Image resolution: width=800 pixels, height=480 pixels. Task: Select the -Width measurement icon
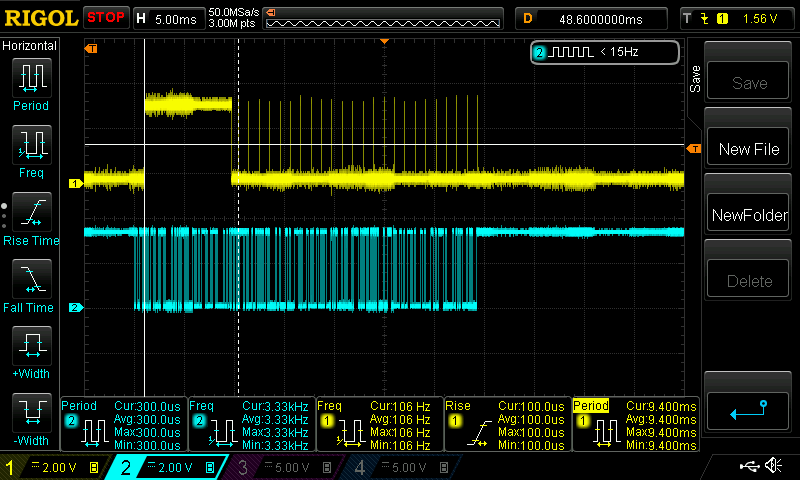point(32,413)
